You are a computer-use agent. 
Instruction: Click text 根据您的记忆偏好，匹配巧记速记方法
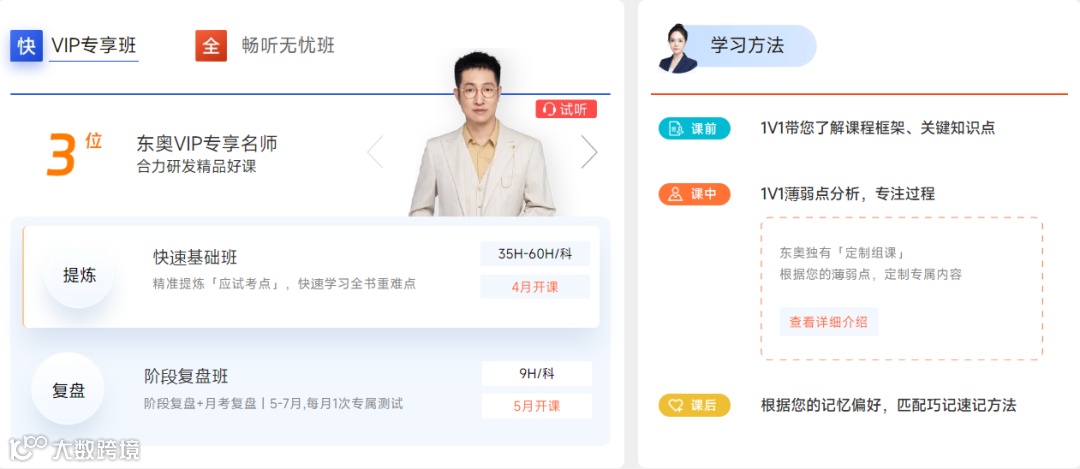click(889, 406)
